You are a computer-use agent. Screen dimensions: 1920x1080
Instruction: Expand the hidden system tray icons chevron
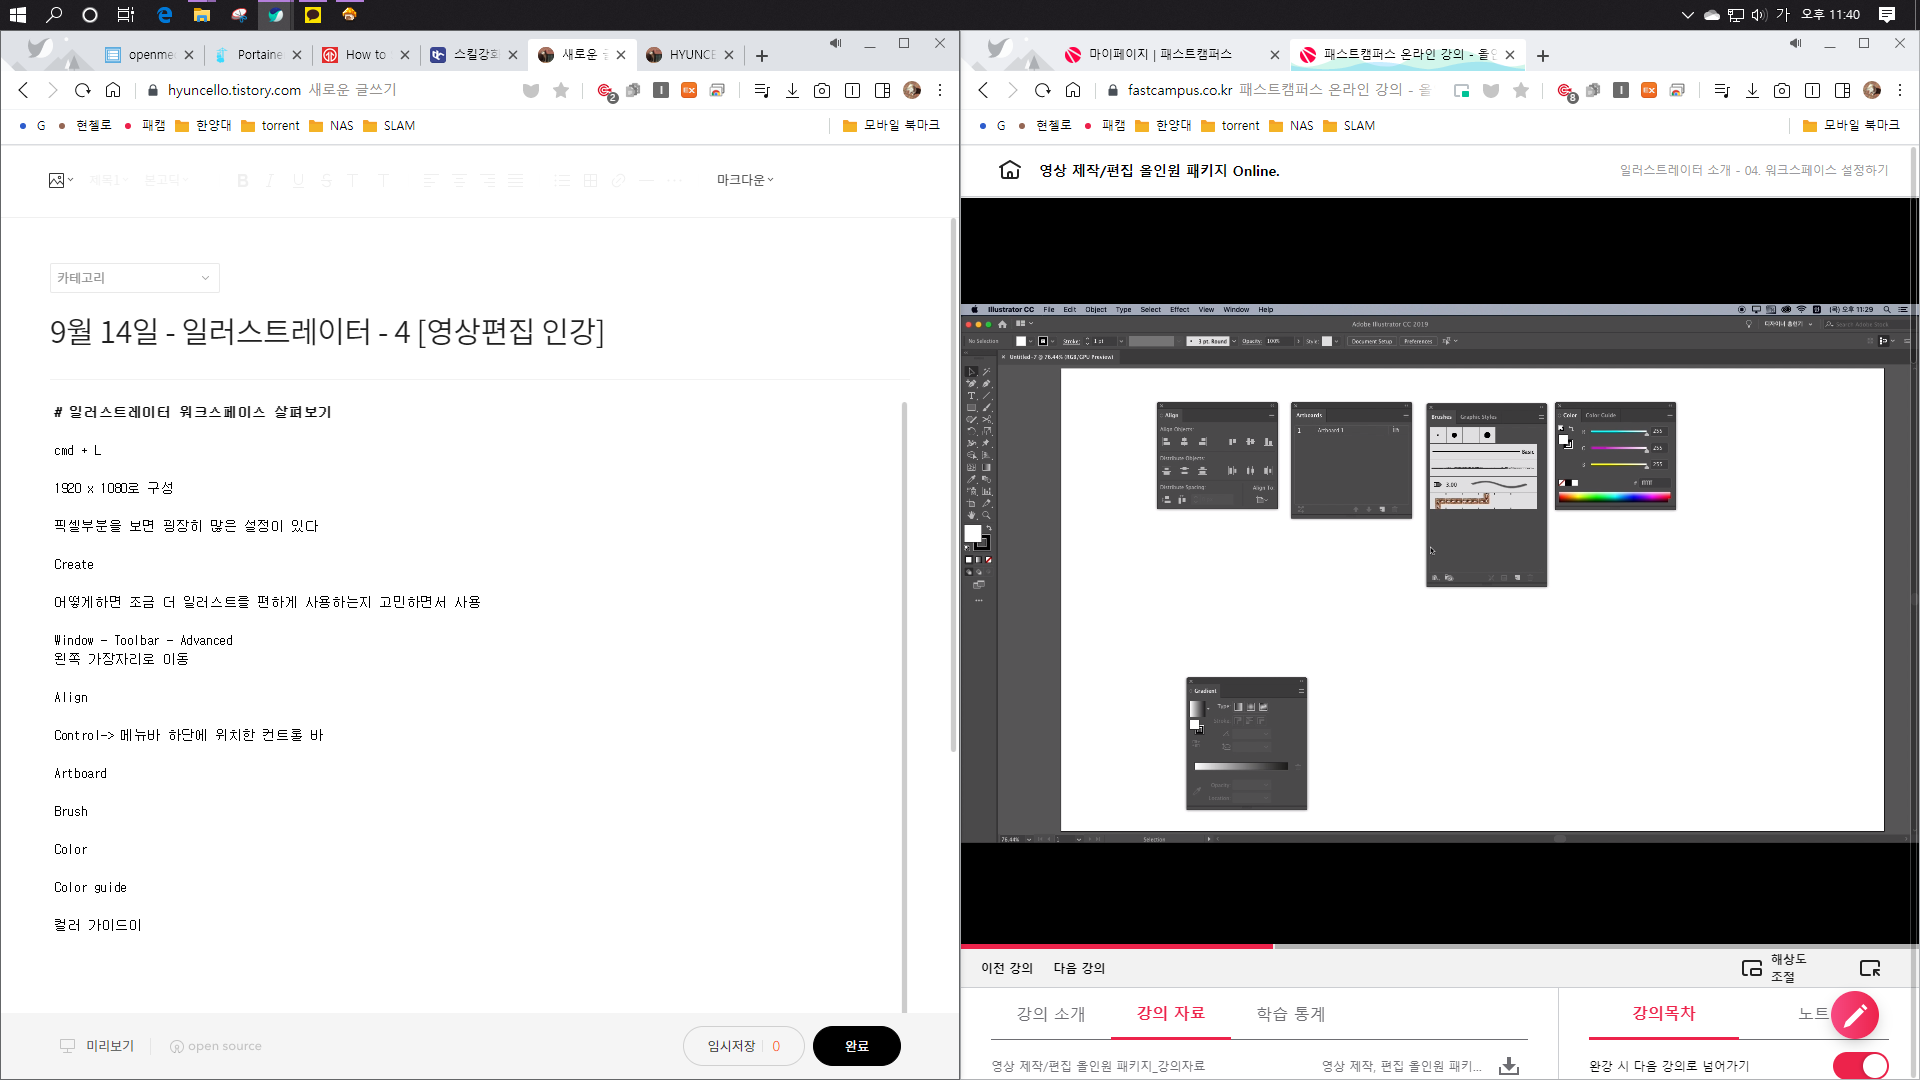pos(1687,14)
